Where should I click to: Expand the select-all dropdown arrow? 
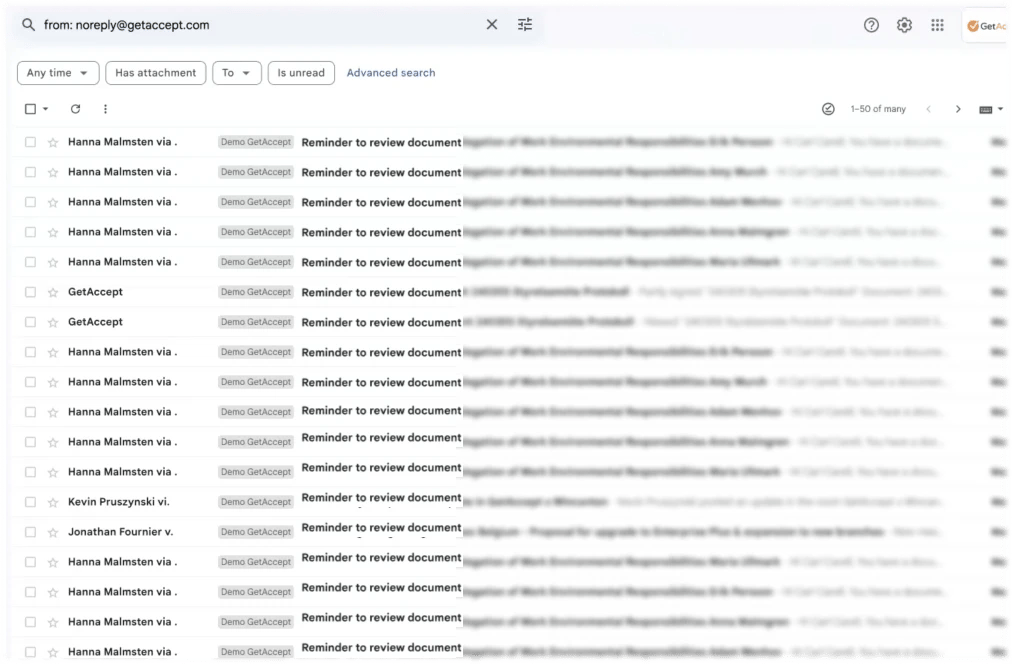click(x=45, y=109)
